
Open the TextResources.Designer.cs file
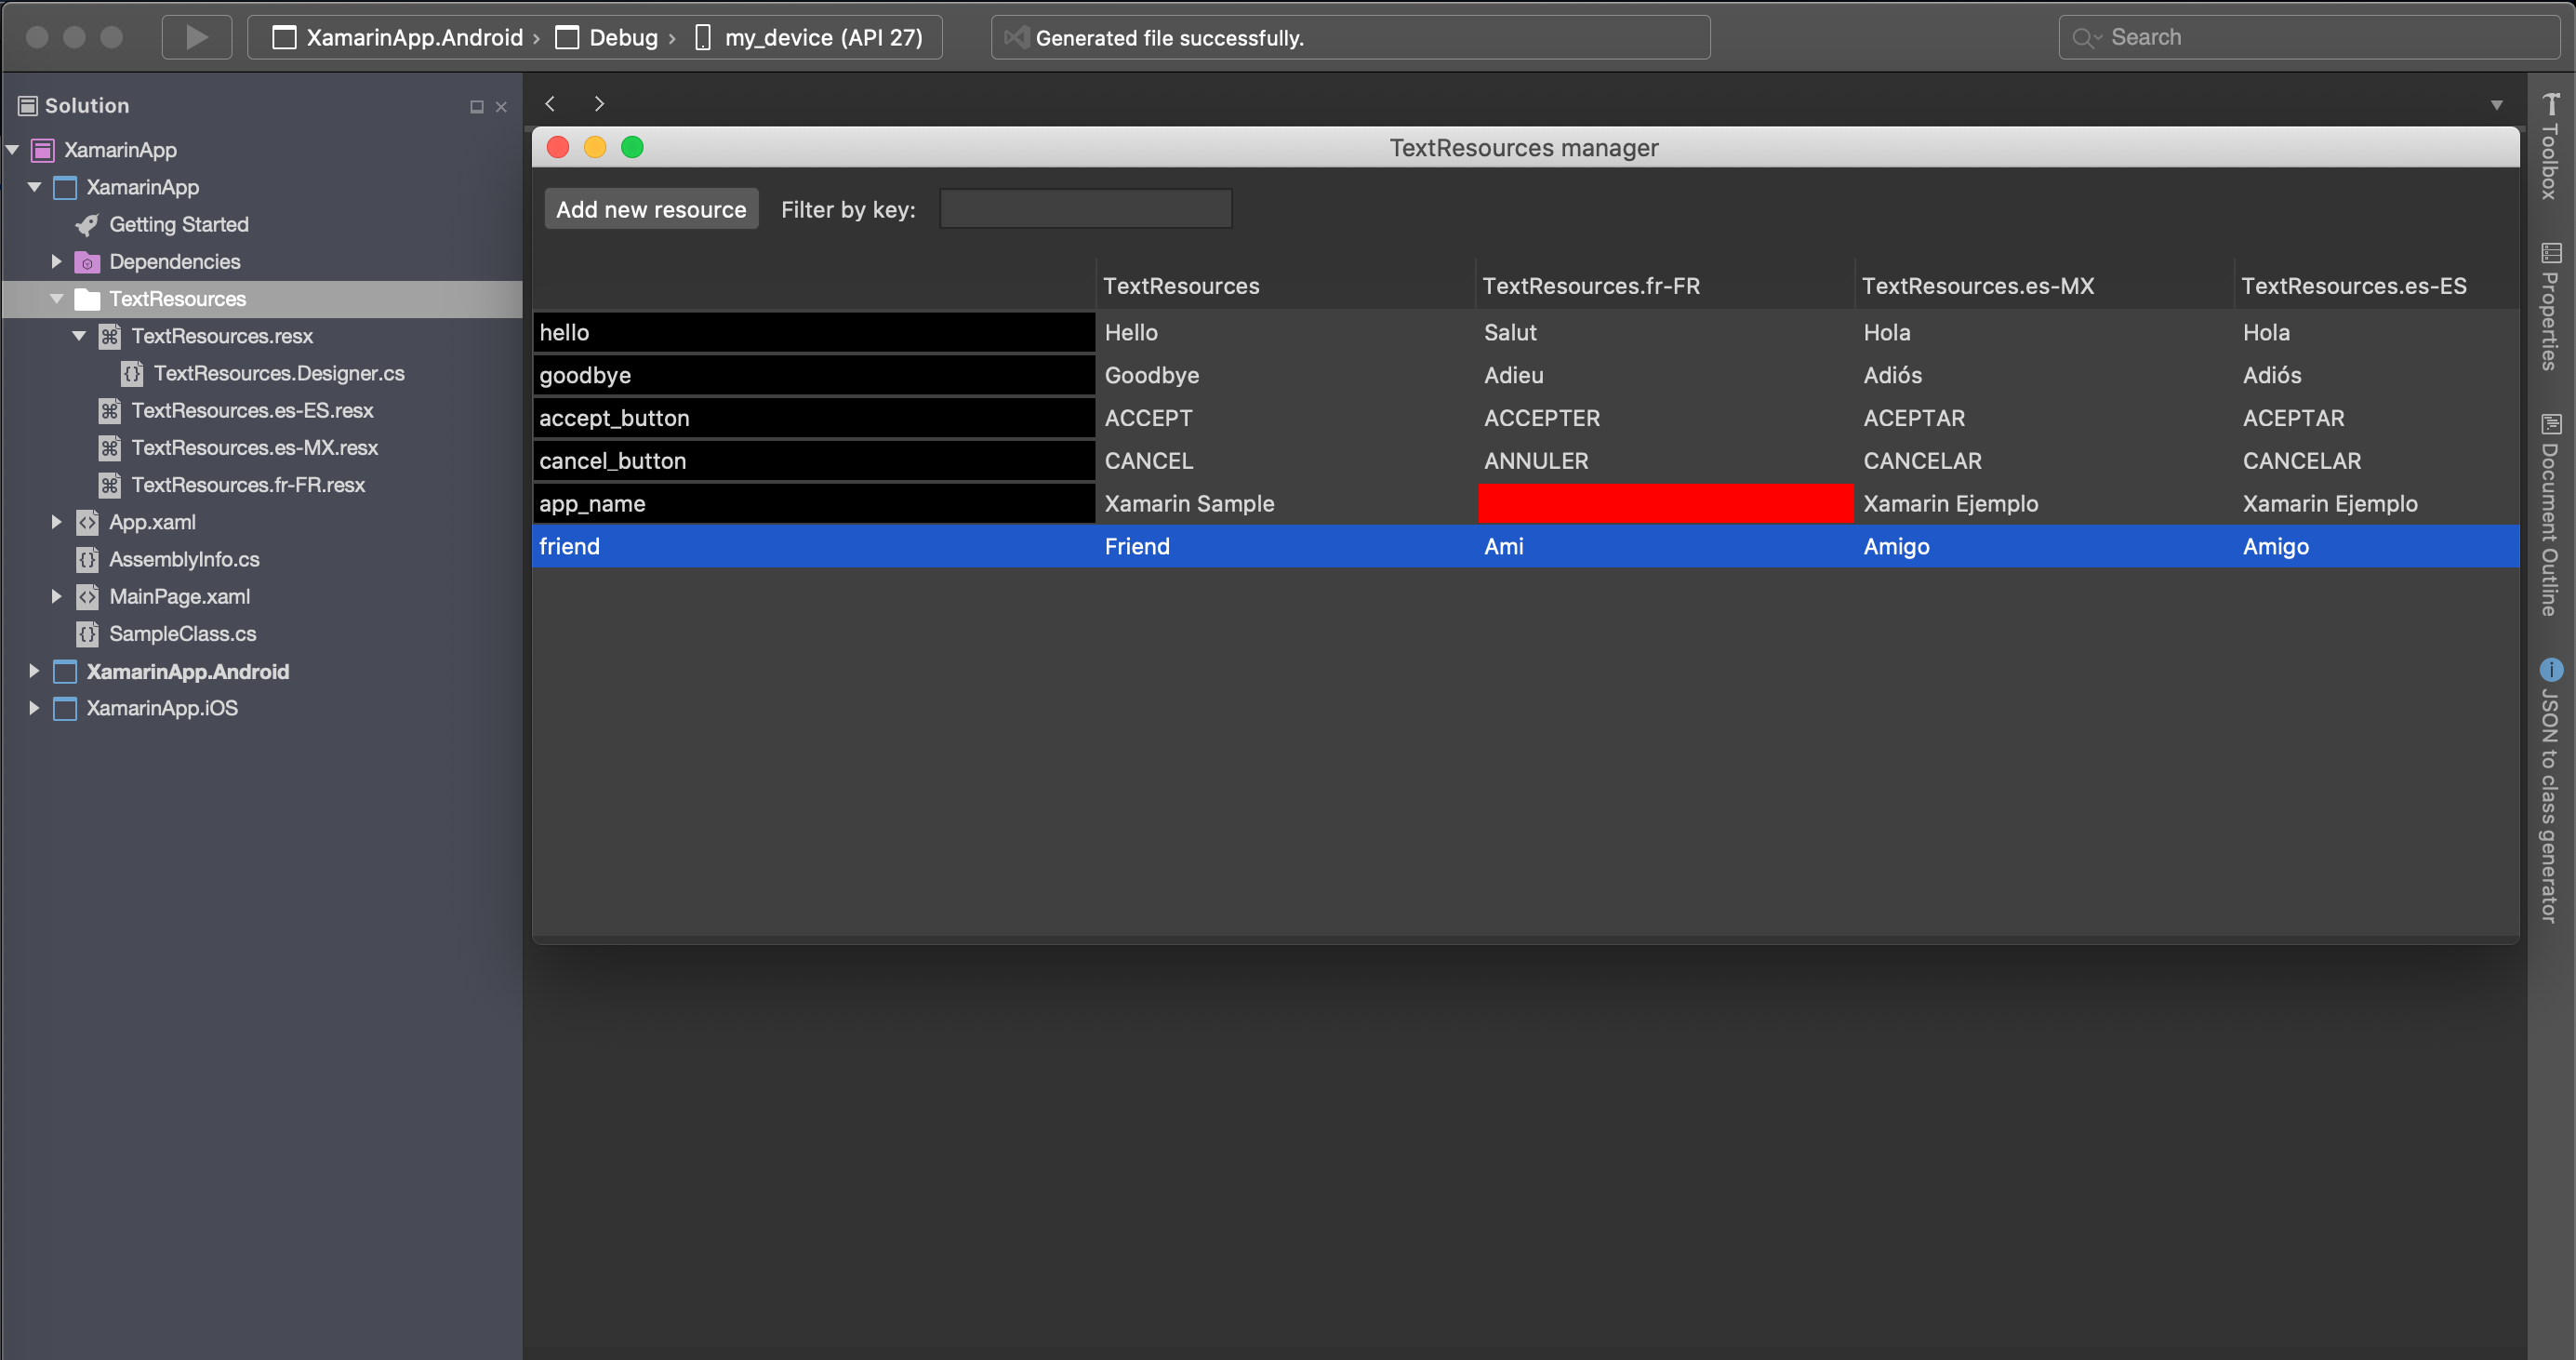pyautogui.click(x=278, y=374)
